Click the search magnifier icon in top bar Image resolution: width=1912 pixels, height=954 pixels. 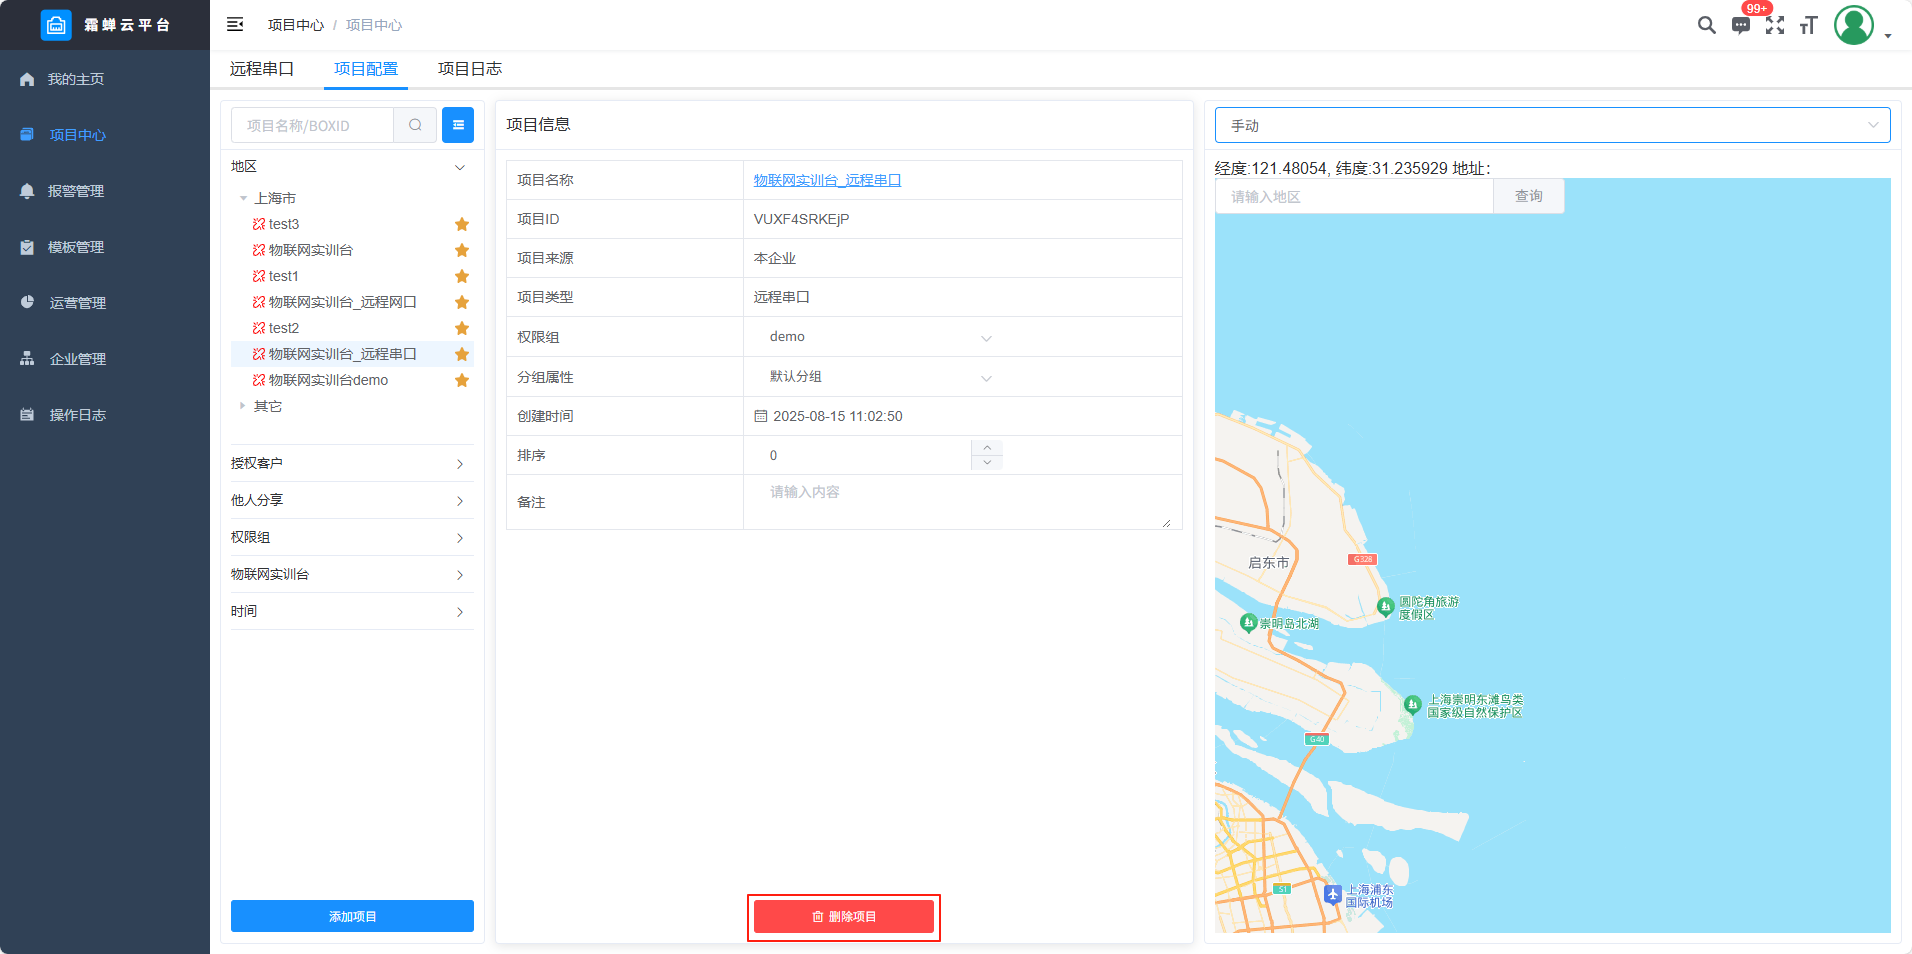(x=1706, y=25)
